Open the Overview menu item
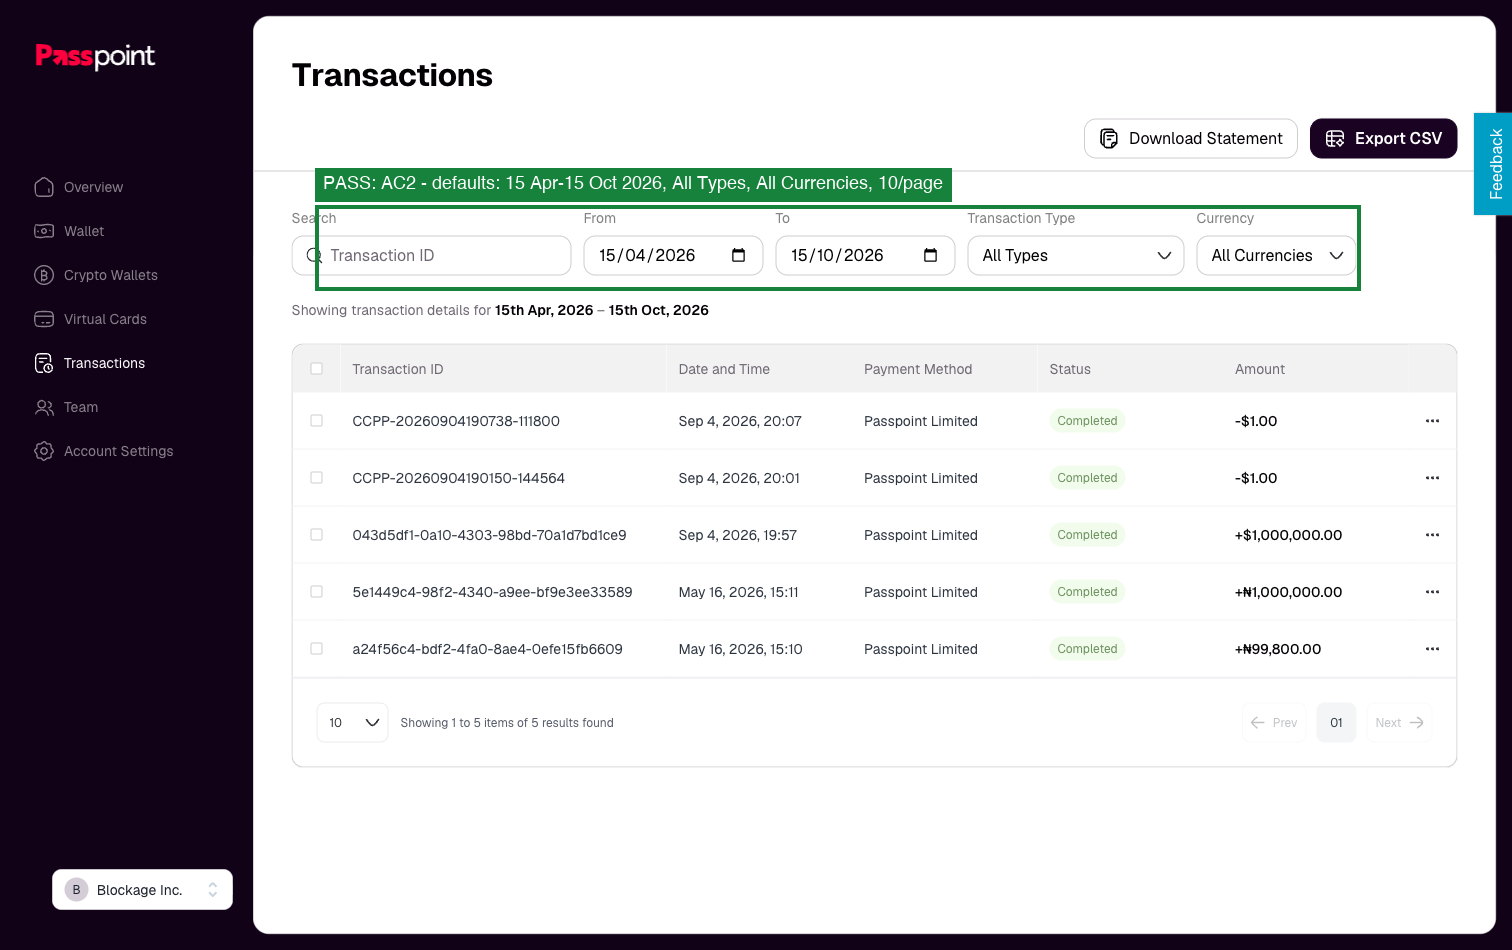The image size is (1512, 950). (x=79, y=187)
